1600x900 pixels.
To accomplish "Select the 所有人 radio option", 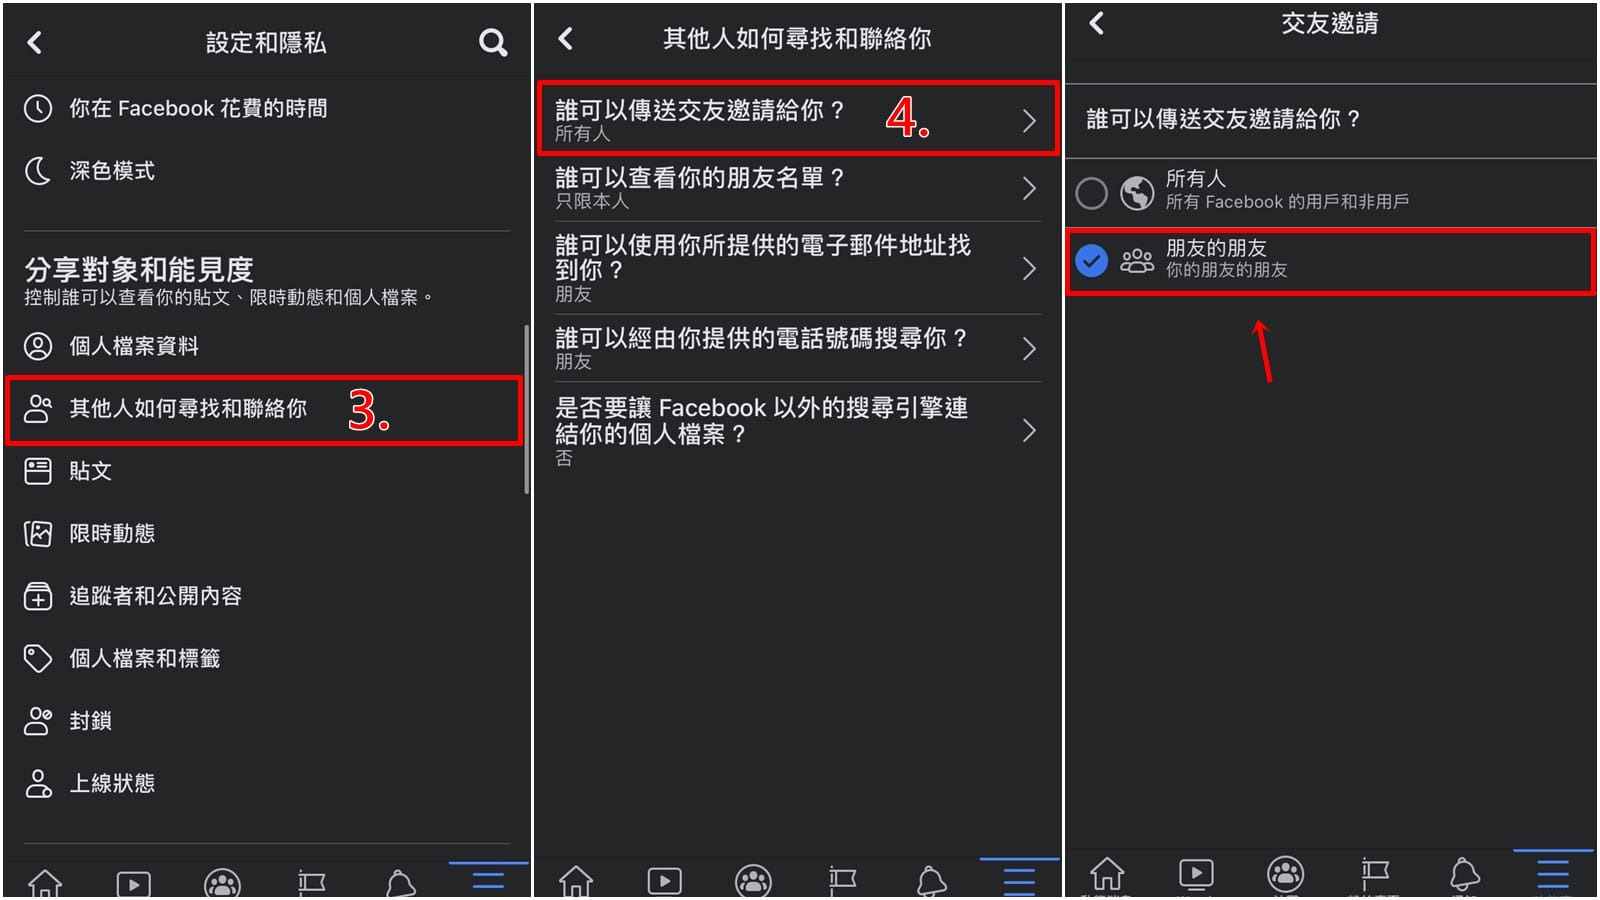I will 1091,192.
